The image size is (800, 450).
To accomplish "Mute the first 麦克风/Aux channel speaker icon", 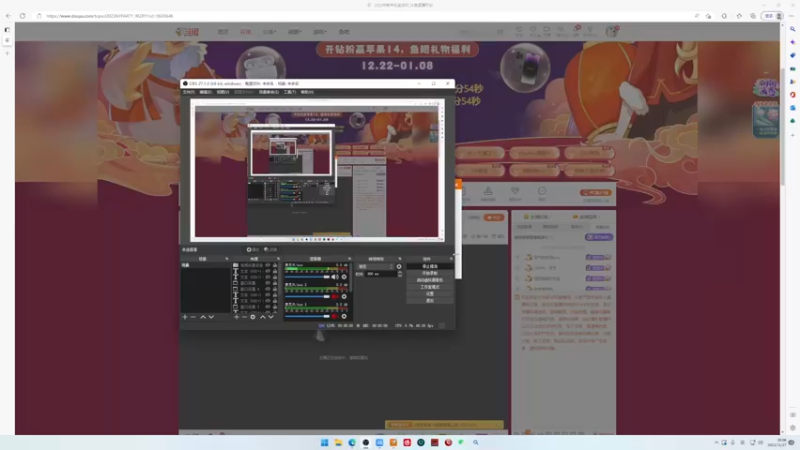I will coord(335,277).
